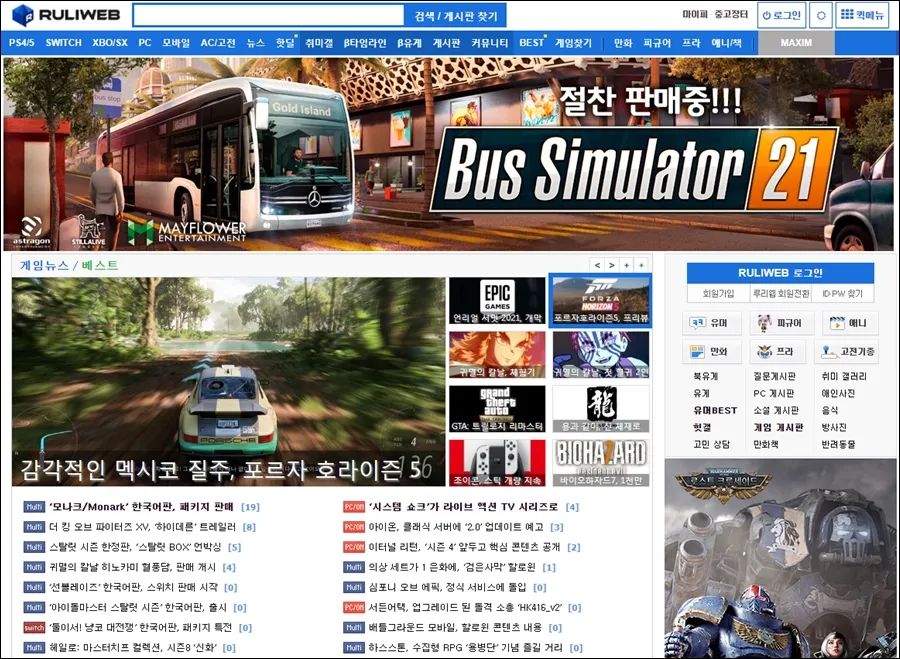The height and width of the screenshot is (659, 900).
Task: Open the 애니 clapperboard icon button
Action: pyautogui.click(x=849, y=324)
